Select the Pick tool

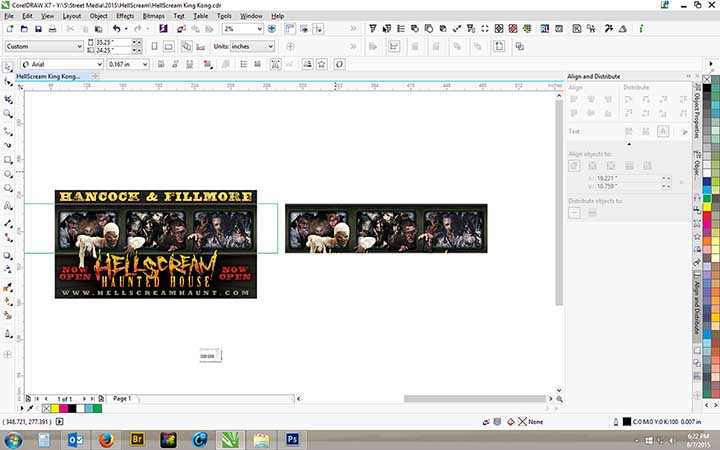(x=8, y=68)
